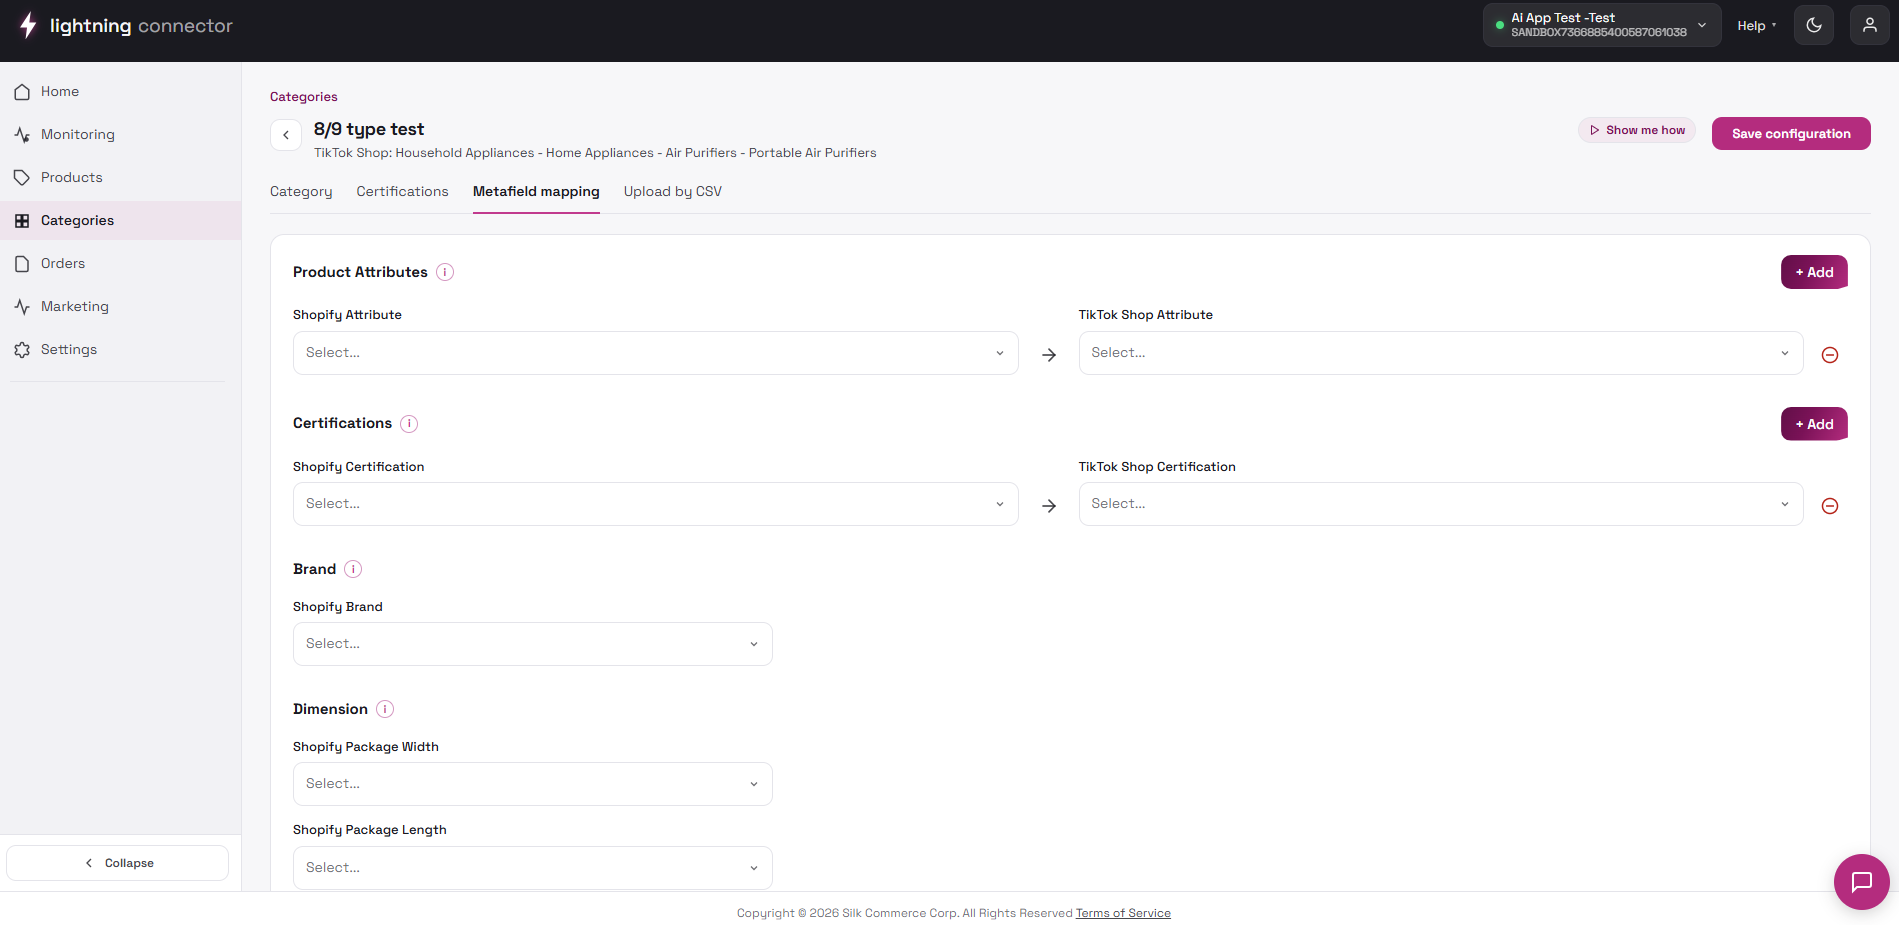
Task: Add a new Product Attributes mapping
Action: click(x=1814, y=272)
